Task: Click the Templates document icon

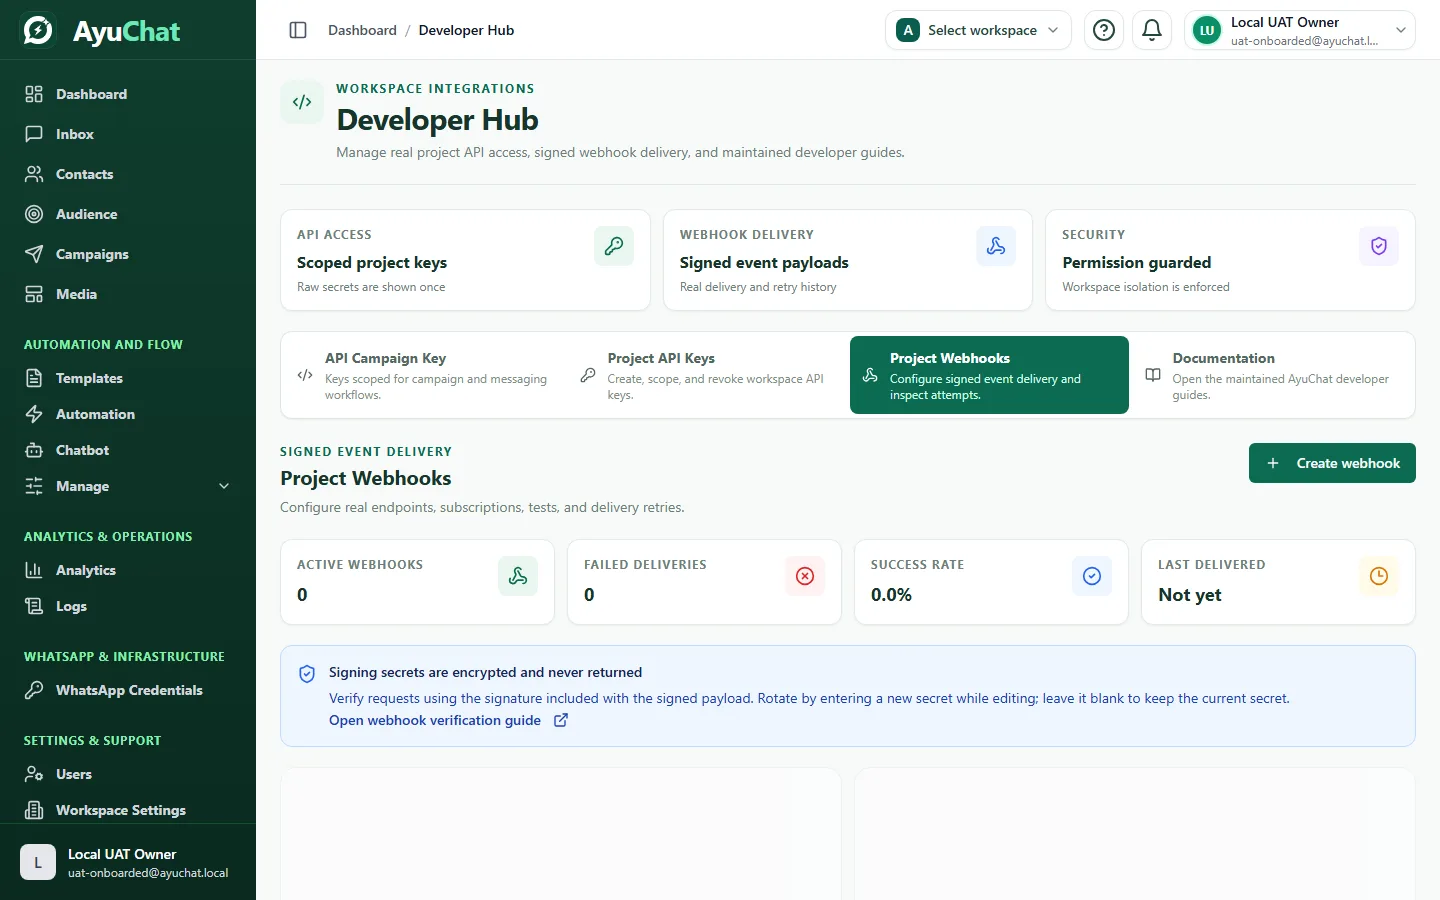Action: [x=34, y=378]
